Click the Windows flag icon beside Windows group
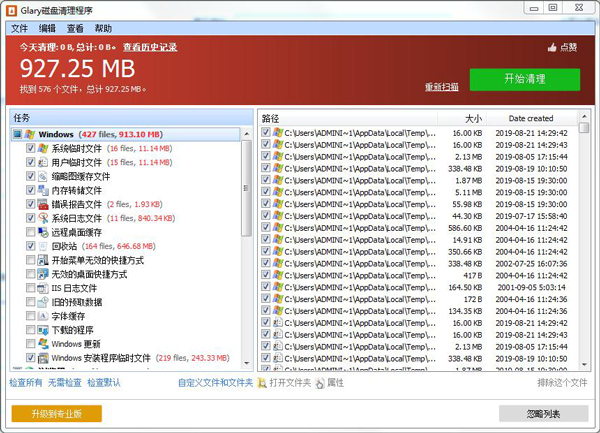This screenshot has height=433, width=600. (x=30, y=134)
